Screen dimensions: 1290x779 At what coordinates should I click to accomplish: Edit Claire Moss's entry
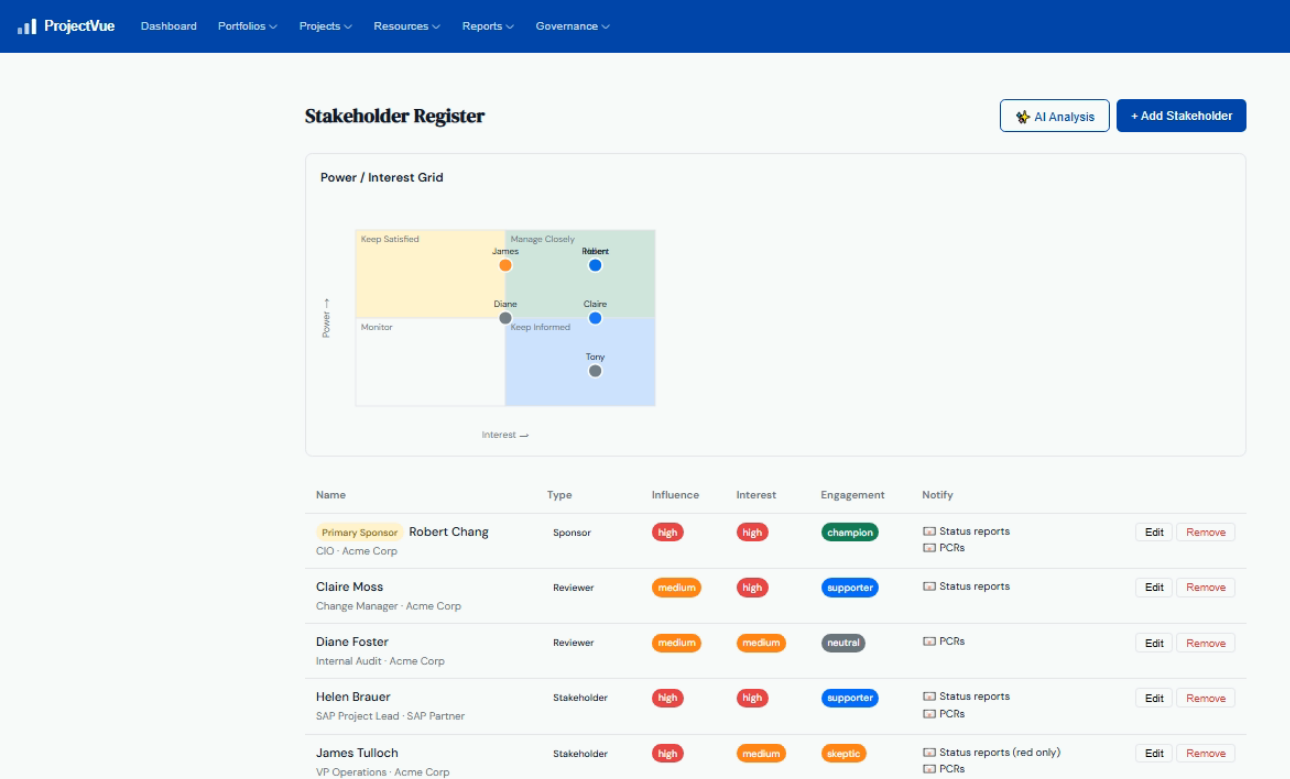1154,587
